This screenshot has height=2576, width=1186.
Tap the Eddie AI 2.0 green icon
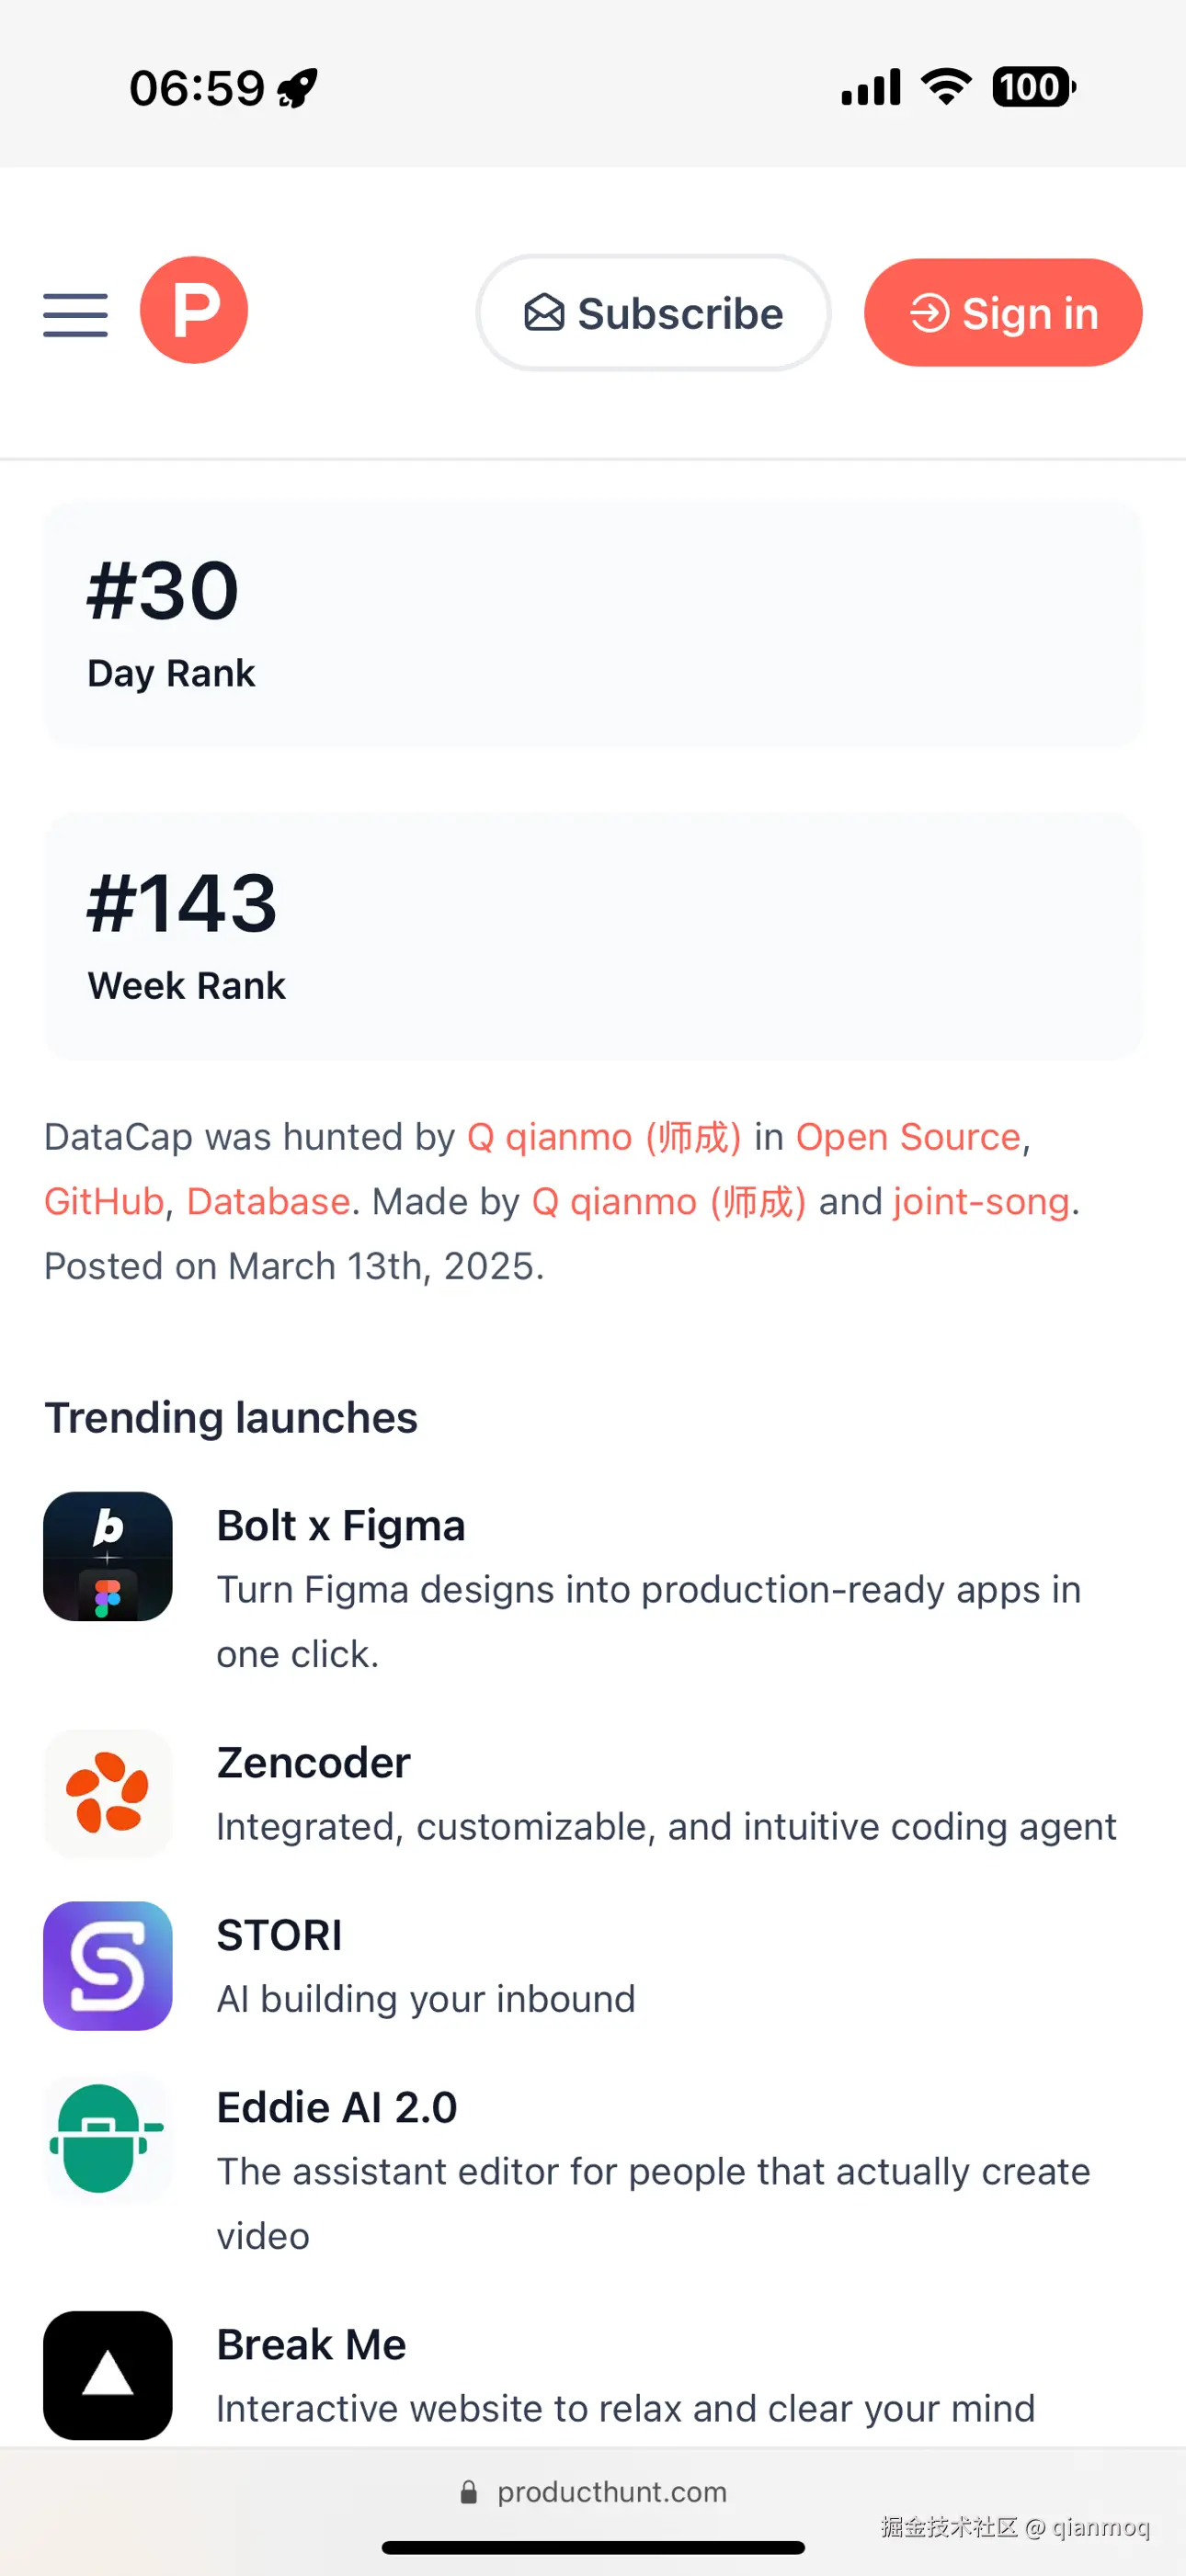click(x=108, y=2138)
